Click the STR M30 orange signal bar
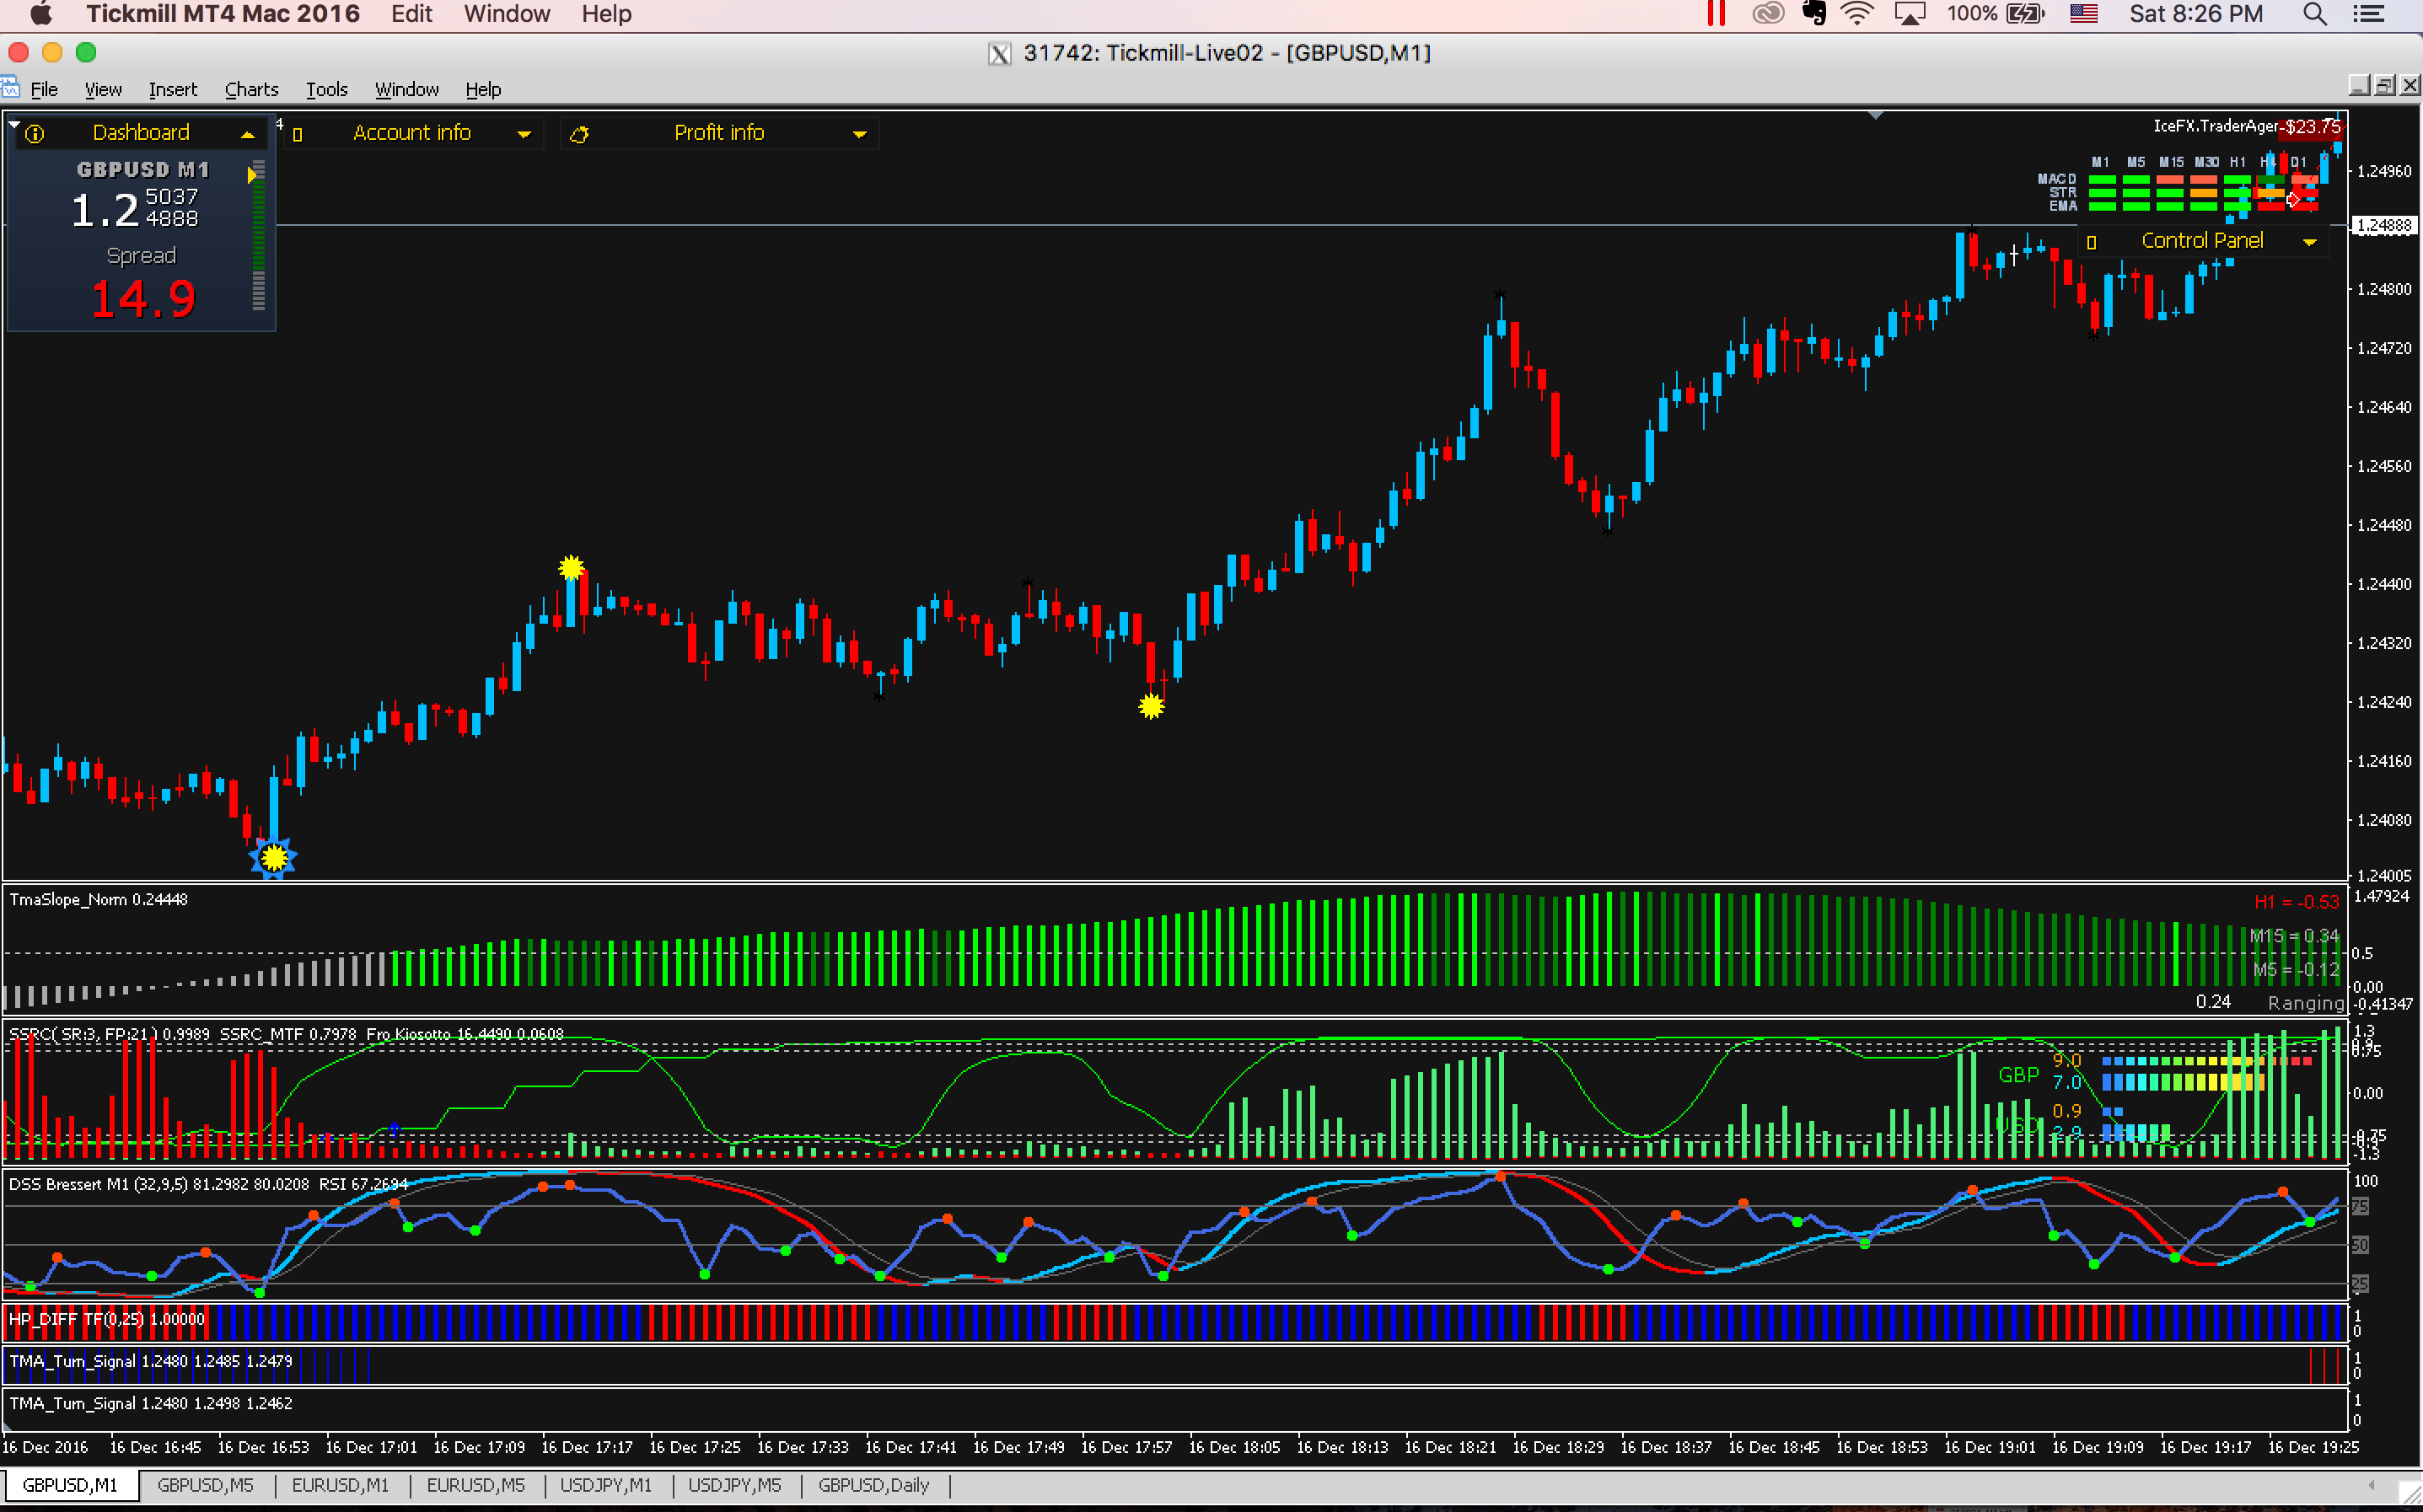Viewport: 2423px width, 1512px height. [2204, 193]
